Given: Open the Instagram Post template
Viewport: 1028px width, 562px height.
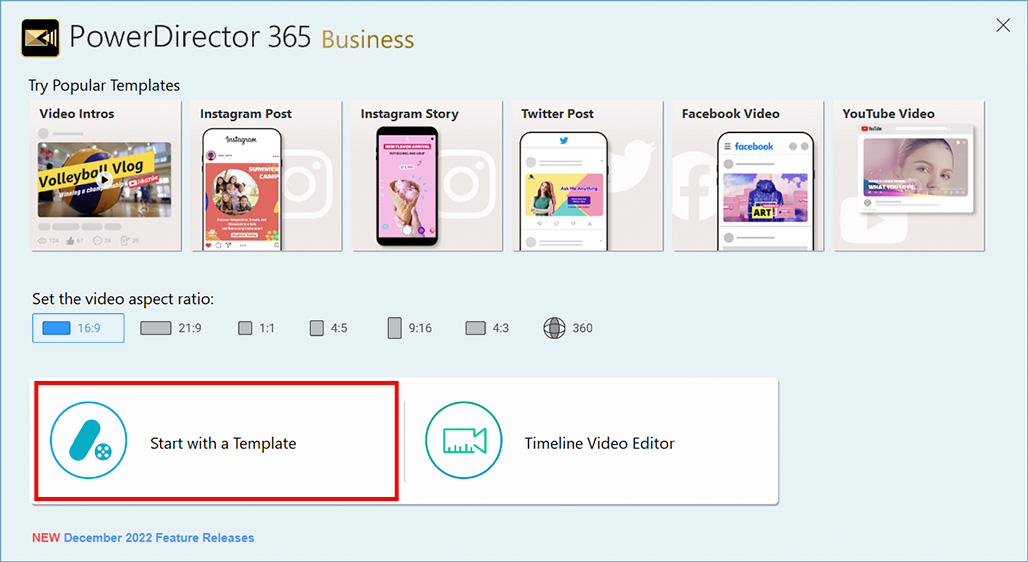Looking at the screenshot, I should point(266,176).
